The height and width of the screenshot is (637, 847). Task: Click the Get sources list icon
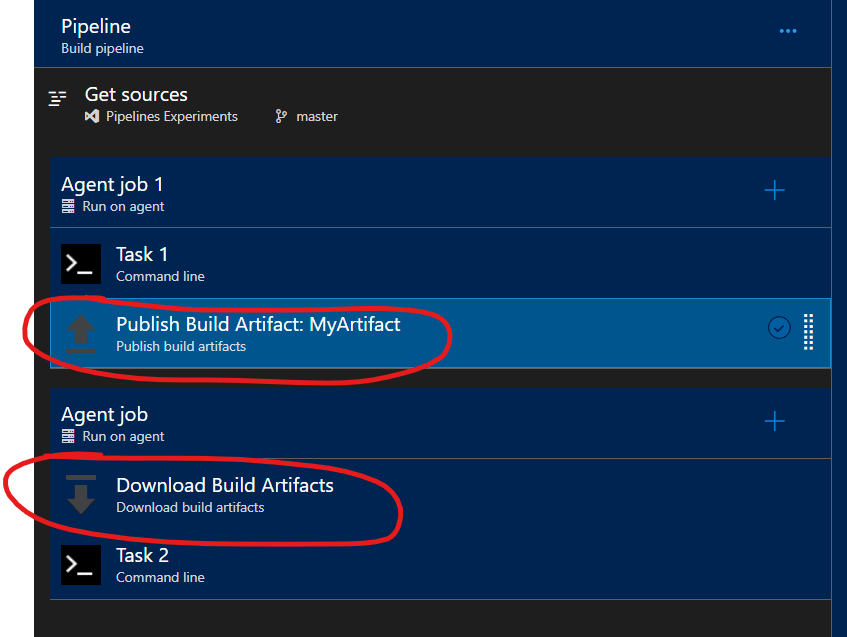coord(57,98)
